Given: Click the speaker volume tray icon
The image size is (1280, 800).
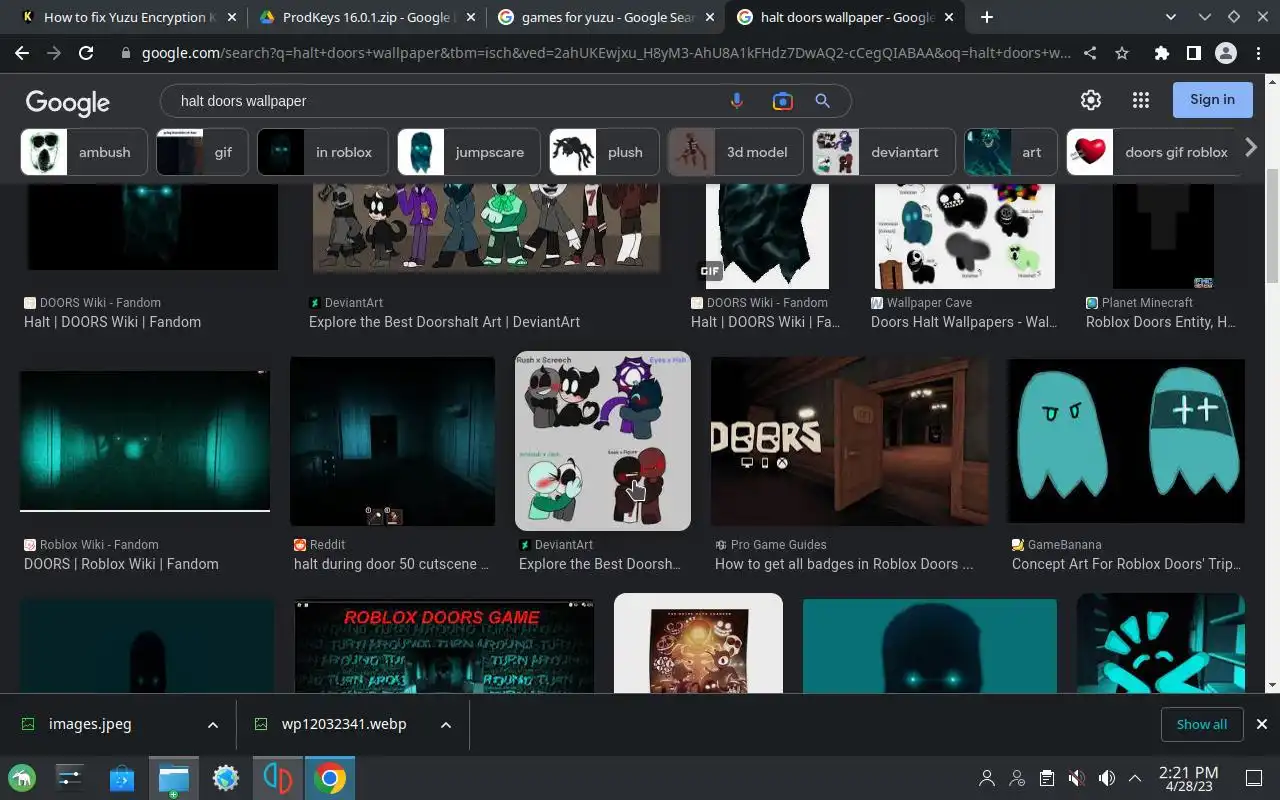Looking at the screenshot, I should 1106,778.
